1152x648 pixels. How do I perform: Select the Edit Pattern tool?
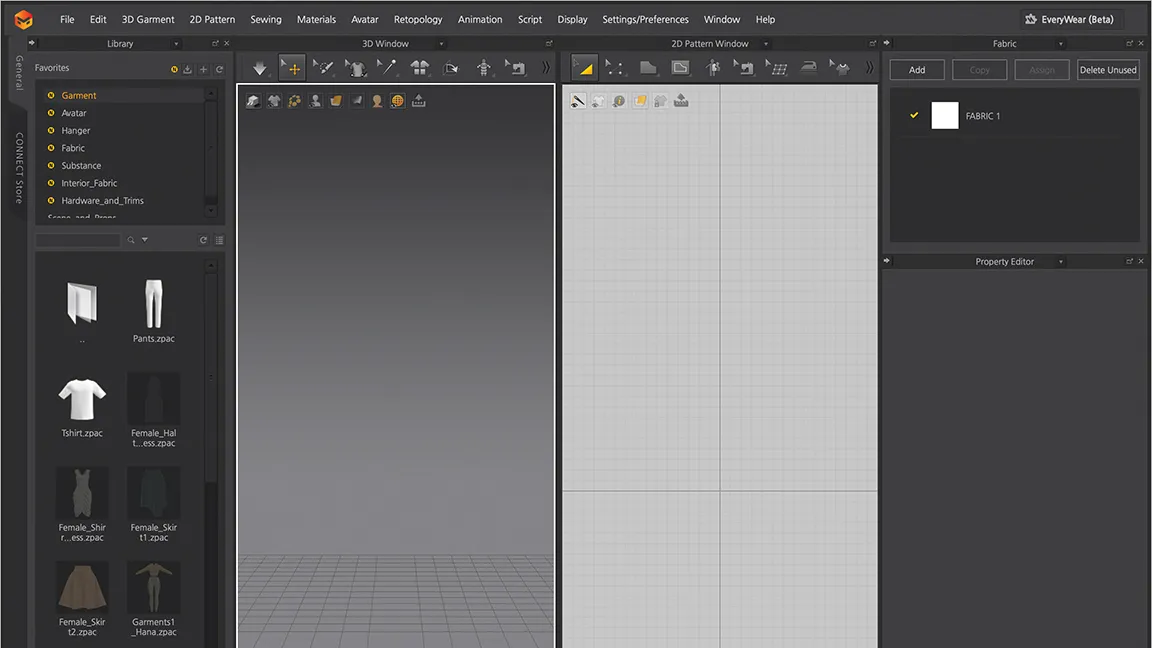614,66
